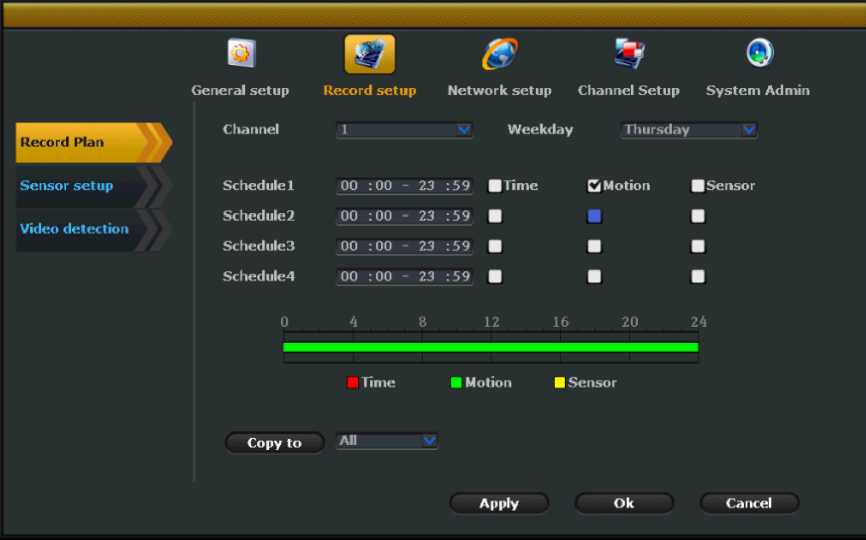The width and height of the screenshot is (866, 540).
Task: Open the System Admin icon
Action: coord(758,53)
